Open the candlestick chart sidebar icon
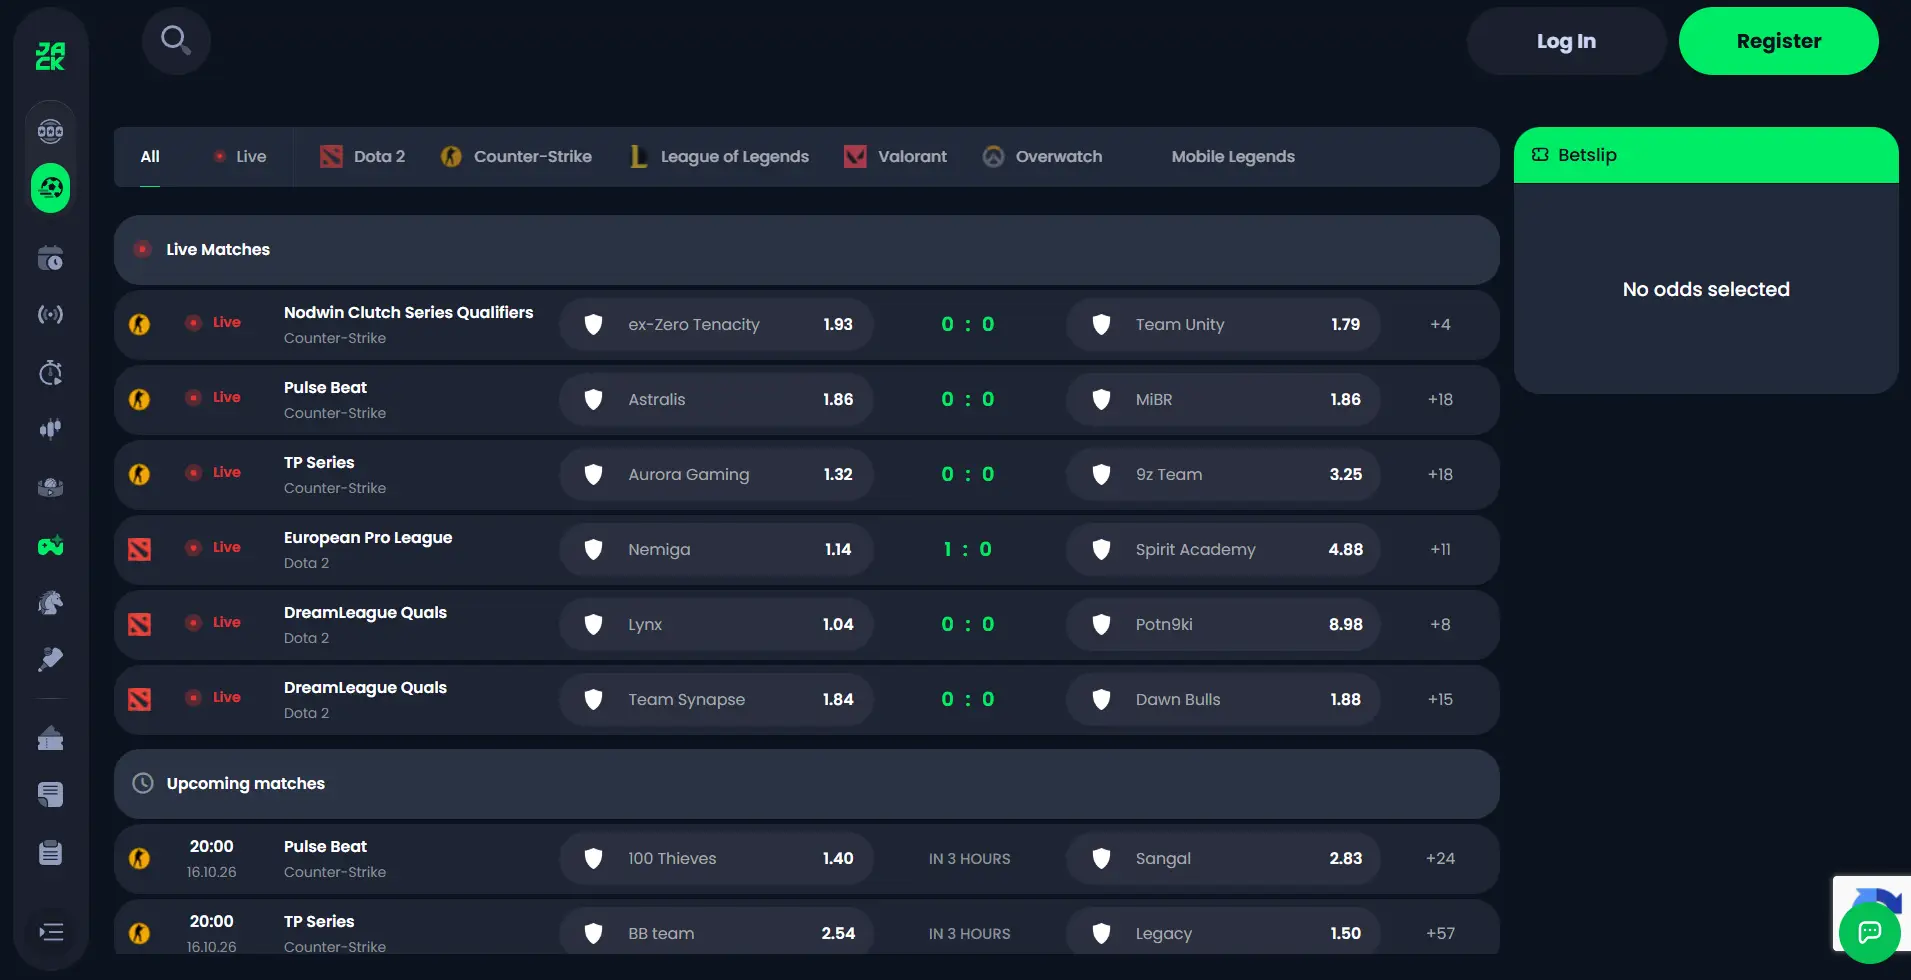Screen dimensions: 1911x980 click(50, 429)
